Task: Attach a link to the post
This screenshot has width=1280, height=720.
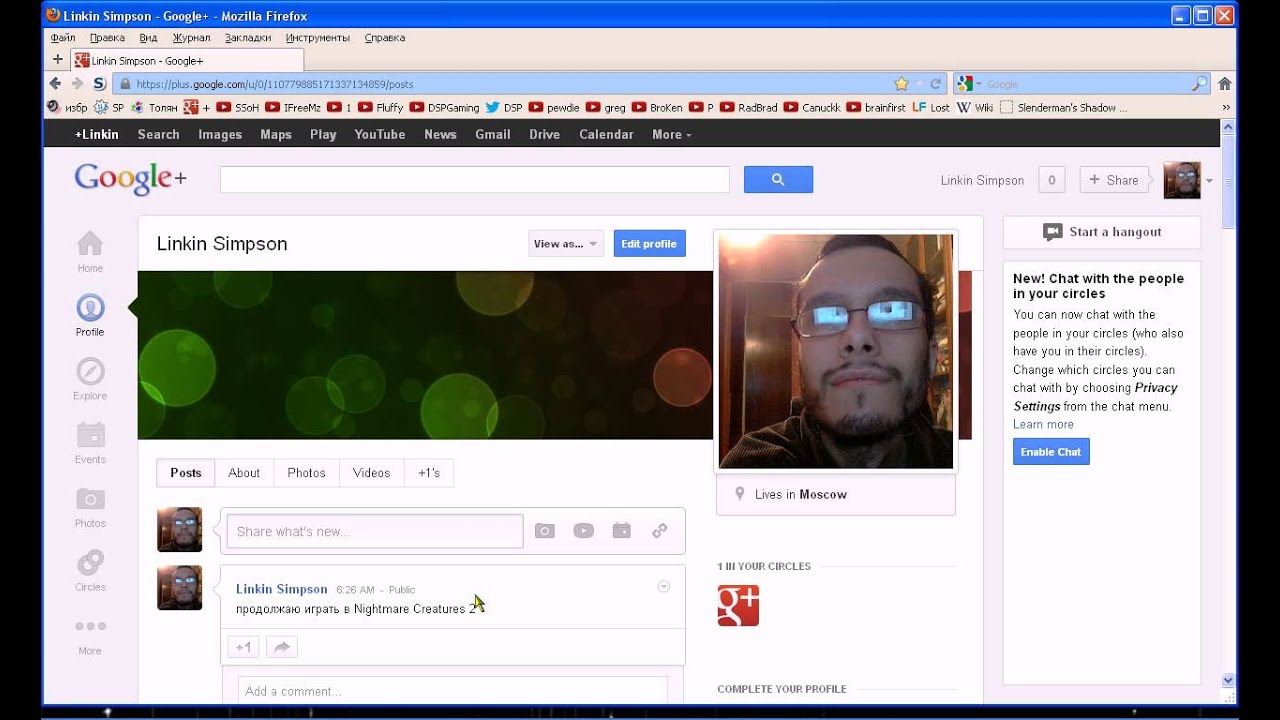Action: click(660, 531)
